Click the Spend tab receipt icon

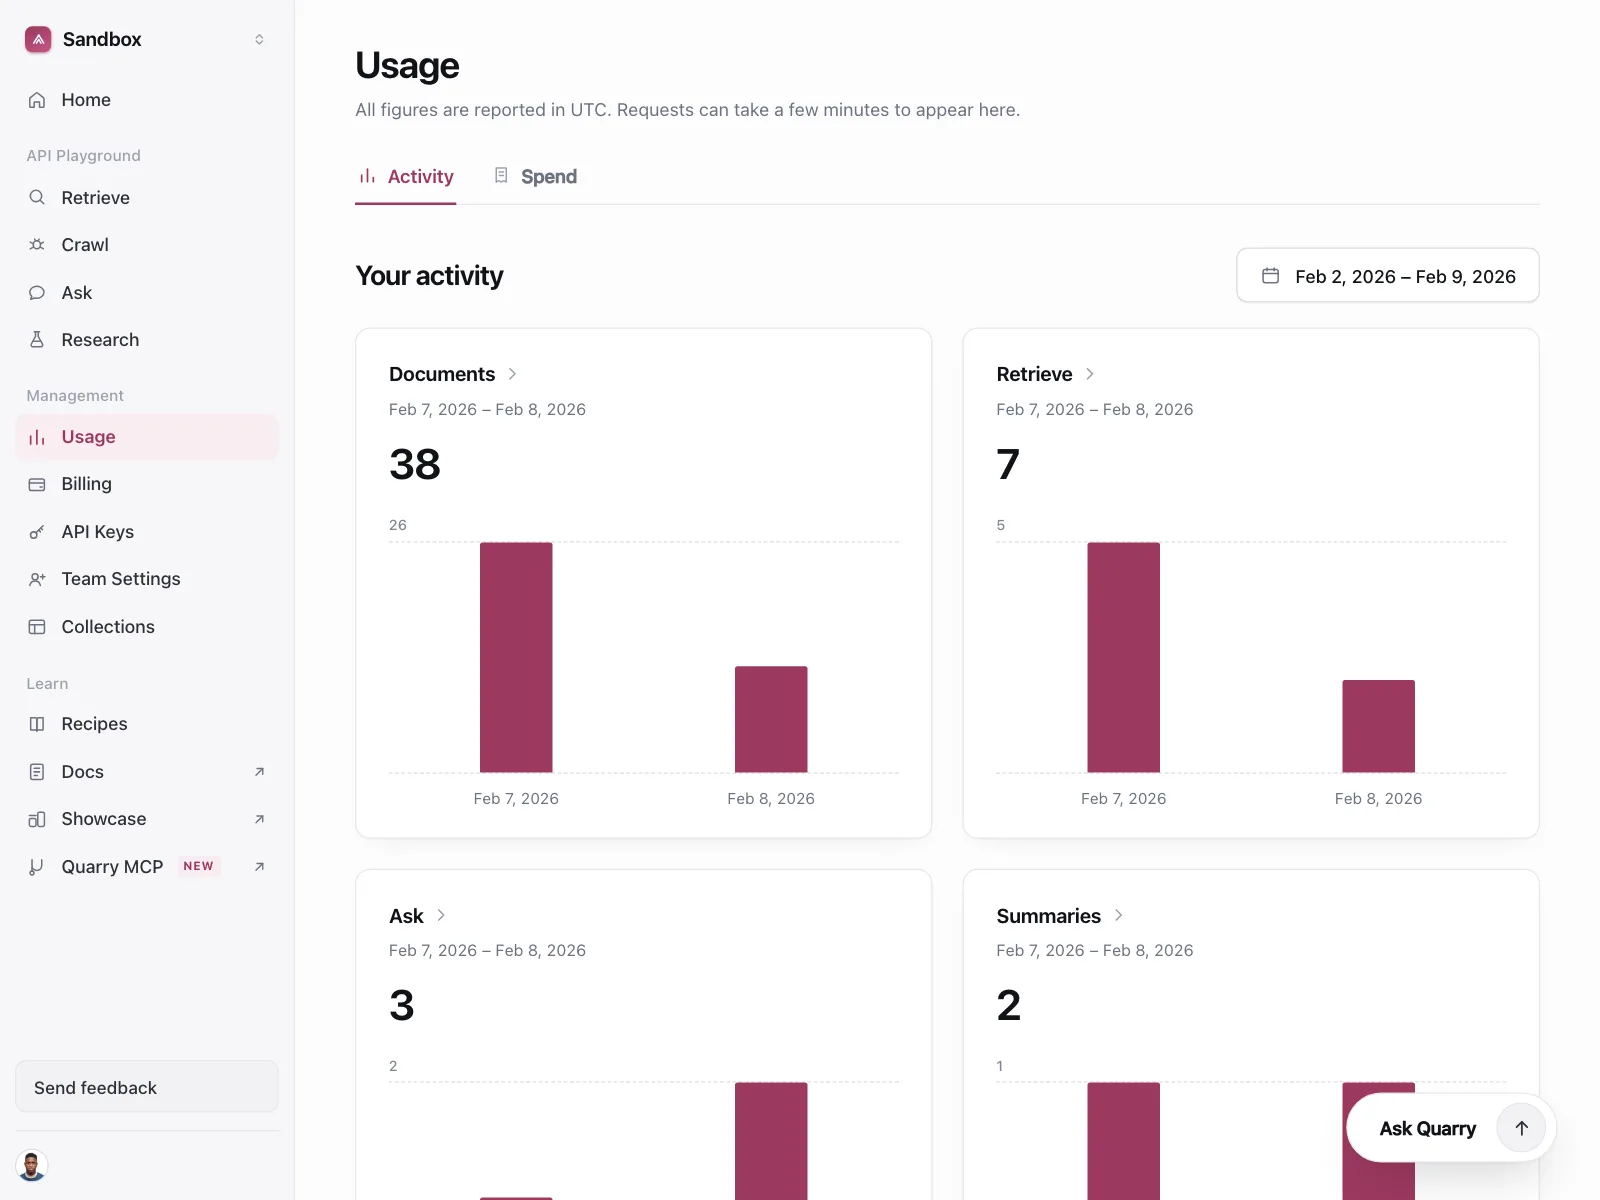(501, 175)
